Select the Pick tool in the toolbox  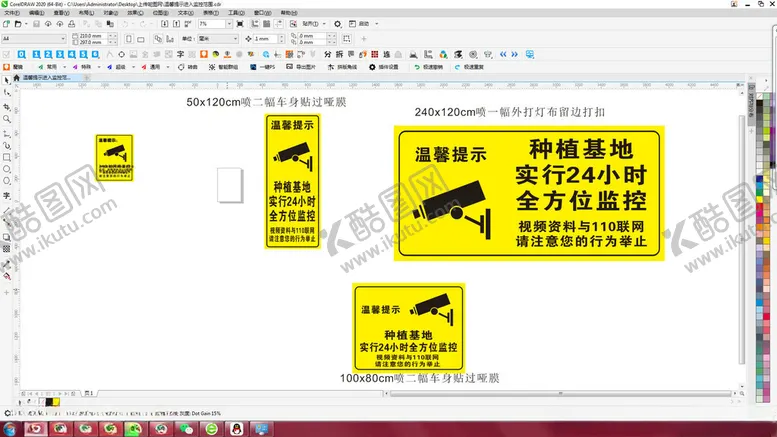(x=6, y=80)
